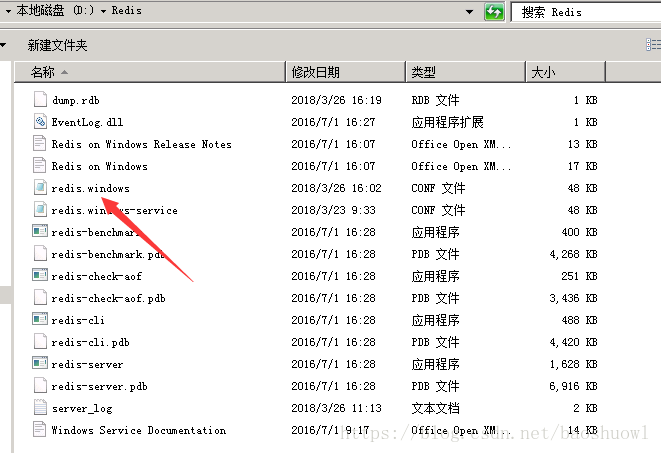Click the 搜索 Redis search box
This screenshot has width=661, height=453.
coord(586,12)
